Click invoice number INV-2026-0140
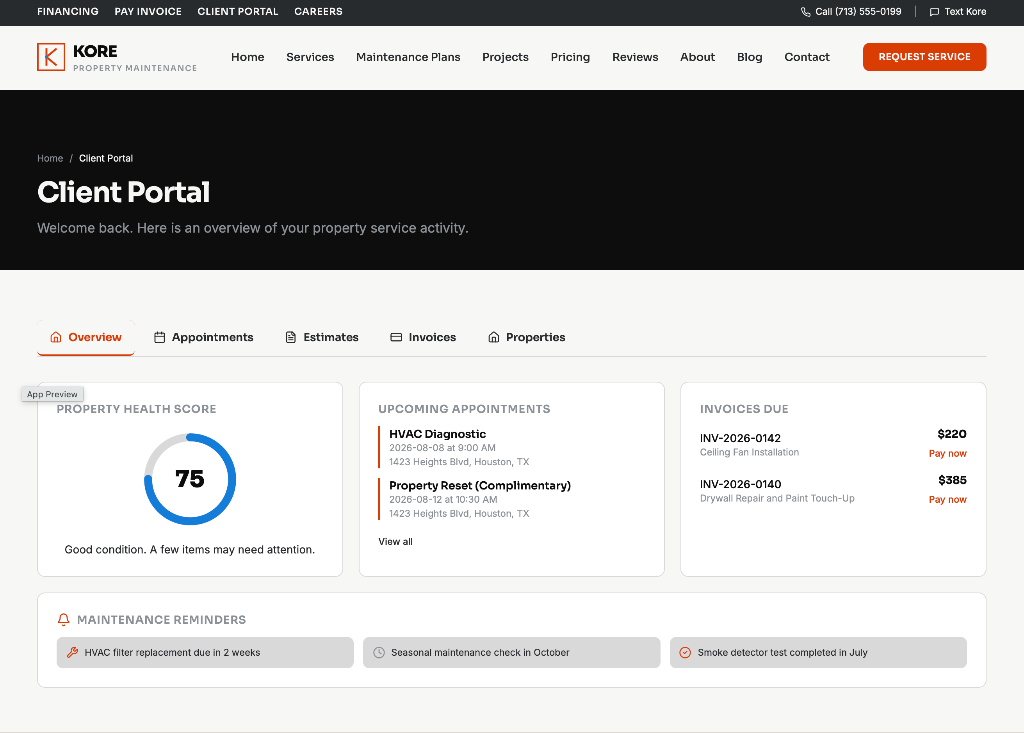Viewport: 1024px width, 733px height. click(741, 484)
